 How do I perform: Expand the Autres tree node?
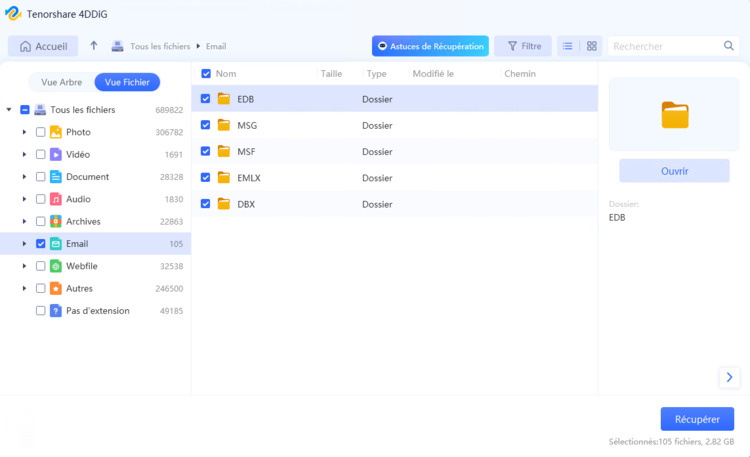pos(24,288)
